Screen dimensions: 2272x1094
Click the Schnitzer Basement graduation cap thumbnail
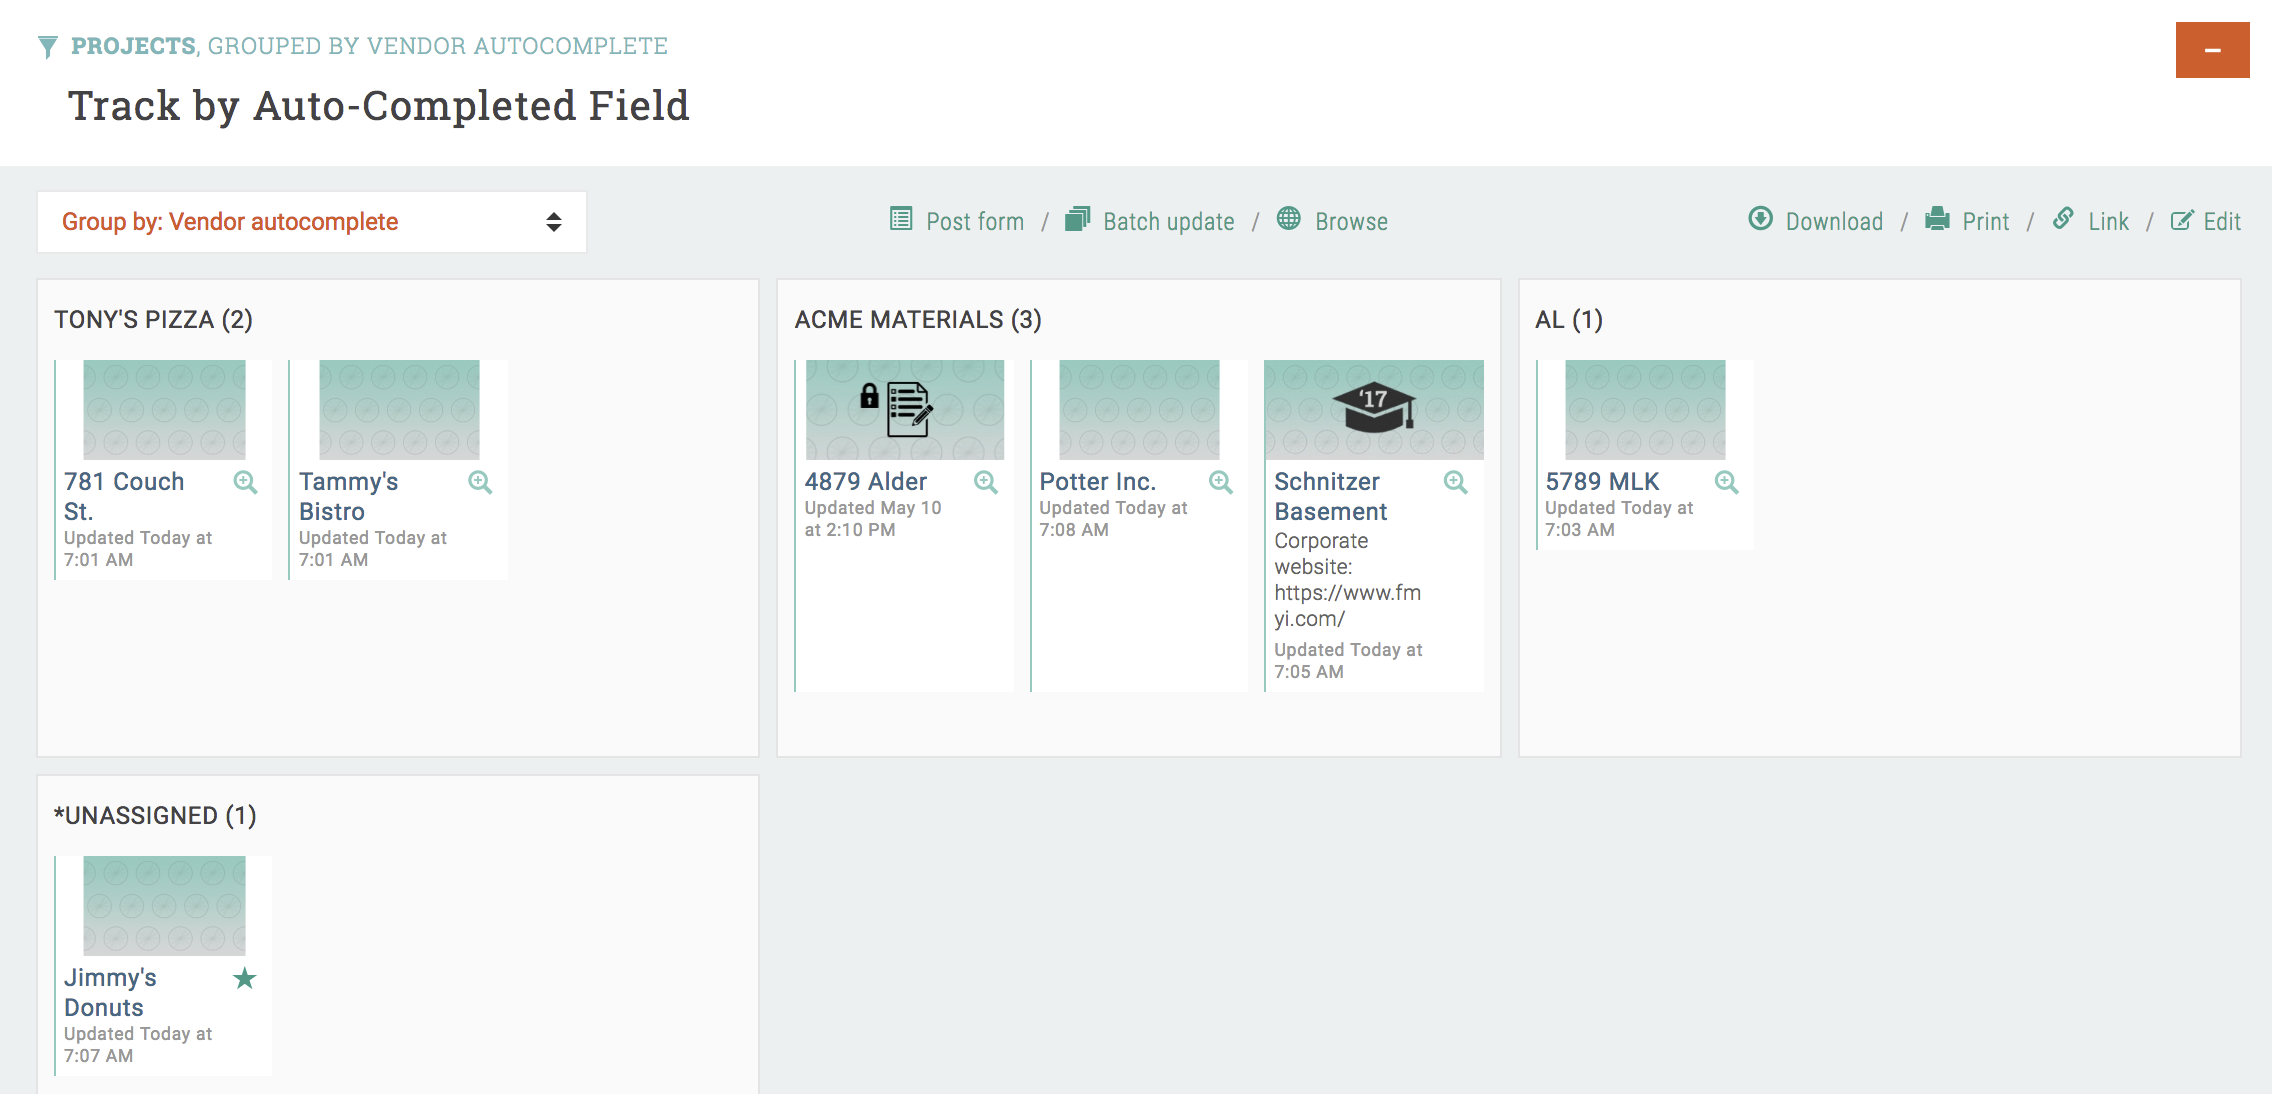[1373, 408]
